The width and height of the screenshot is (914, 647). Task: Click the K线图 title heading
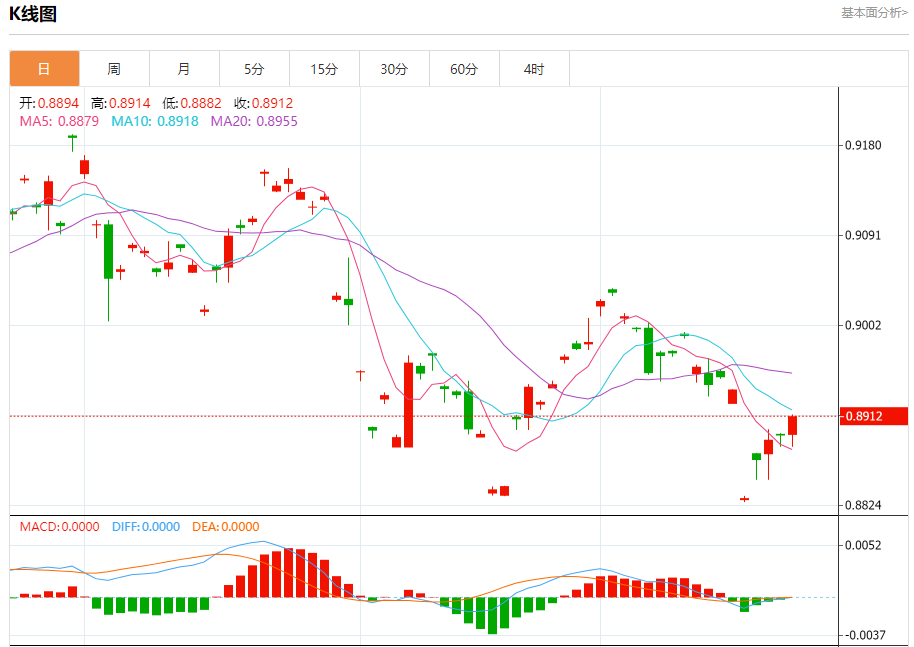tap(34, 14)
